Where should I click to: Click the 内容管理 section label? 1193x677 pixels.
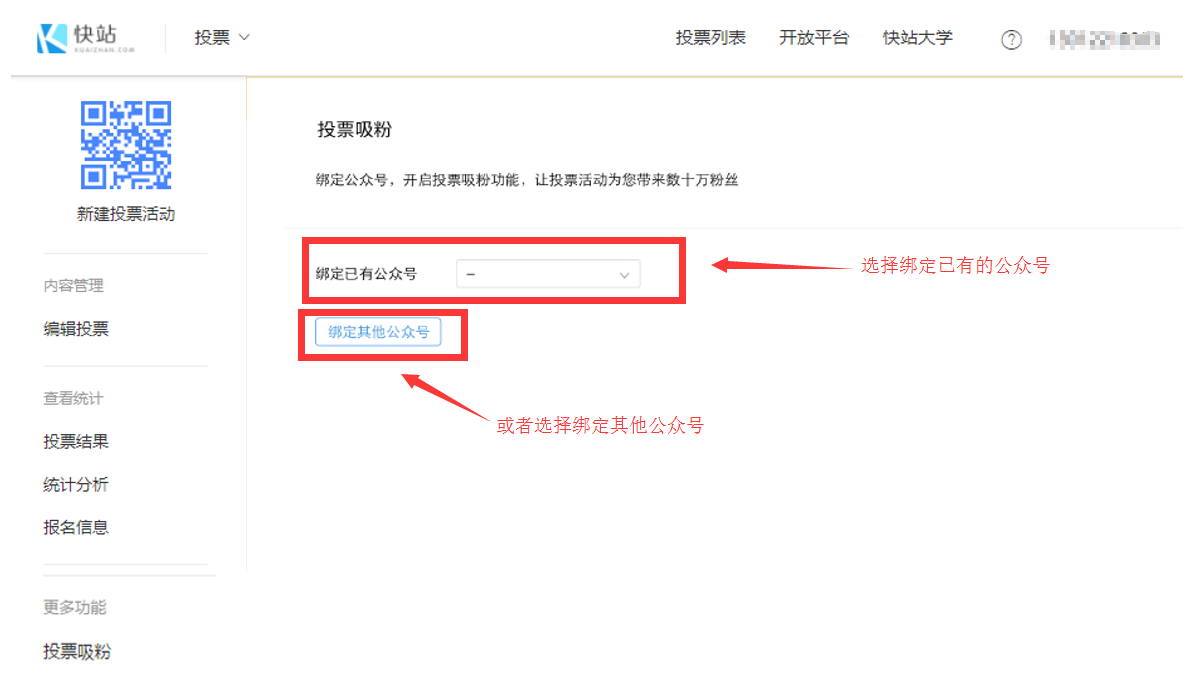[73, 286]
